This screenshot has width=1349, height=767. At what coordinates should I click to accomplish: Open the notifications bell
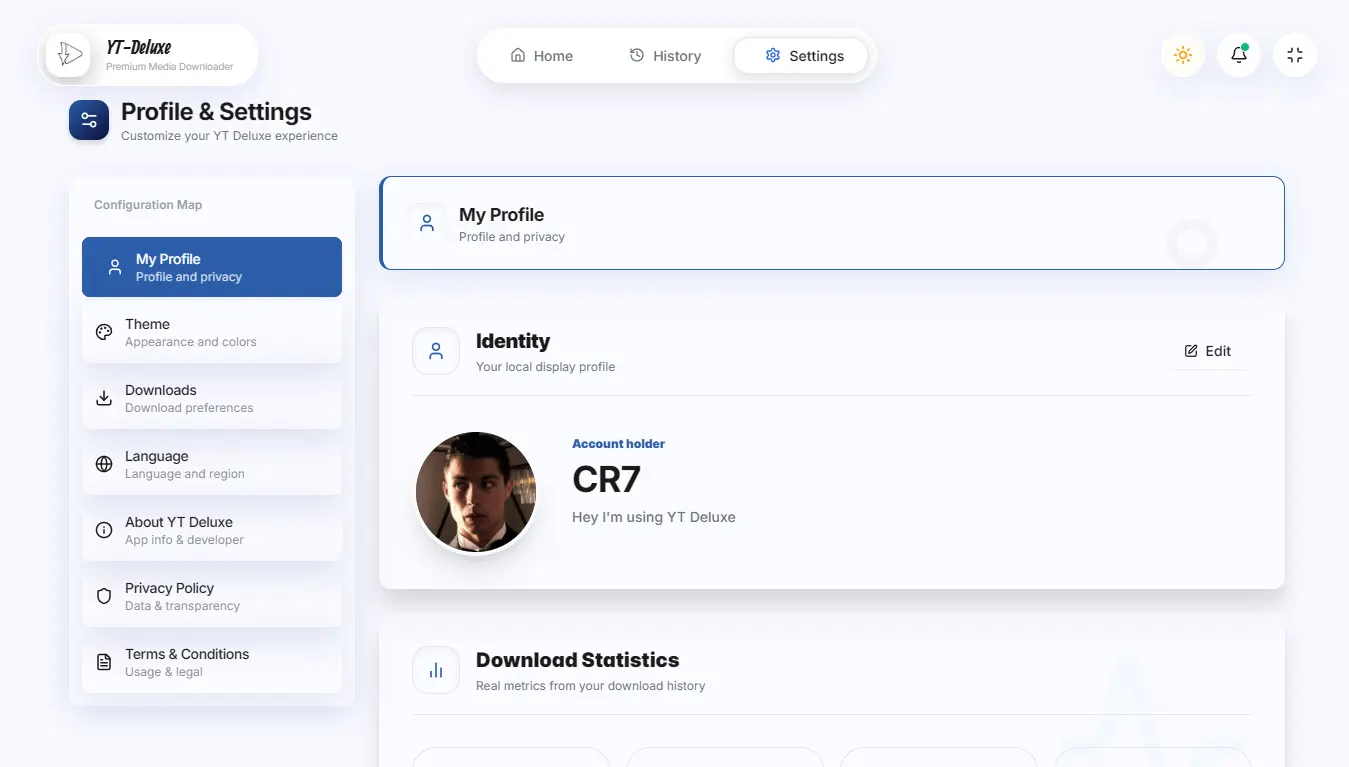(x=1239, y=55)
